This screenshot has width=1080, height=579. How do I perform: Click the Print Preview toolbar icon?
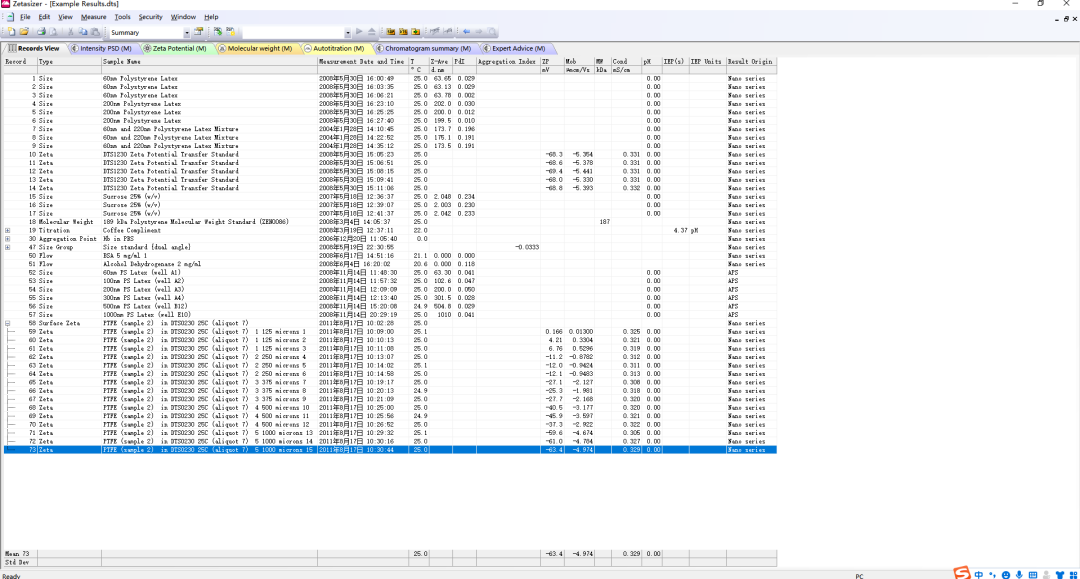[x=53, y=32]
